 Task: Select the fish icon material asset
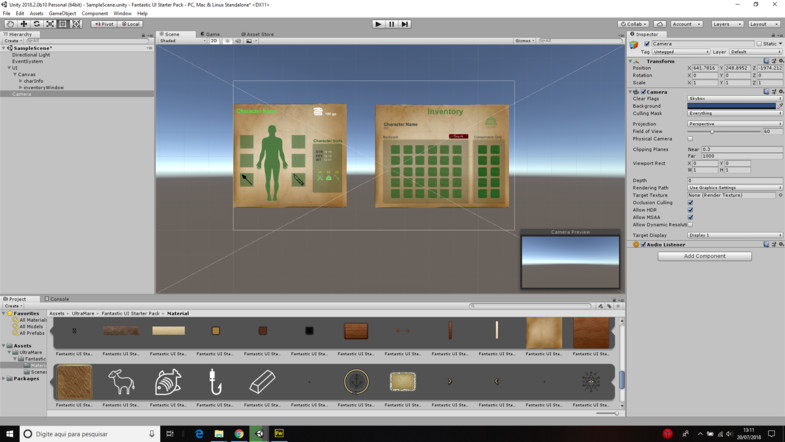(x=168, y=381)
